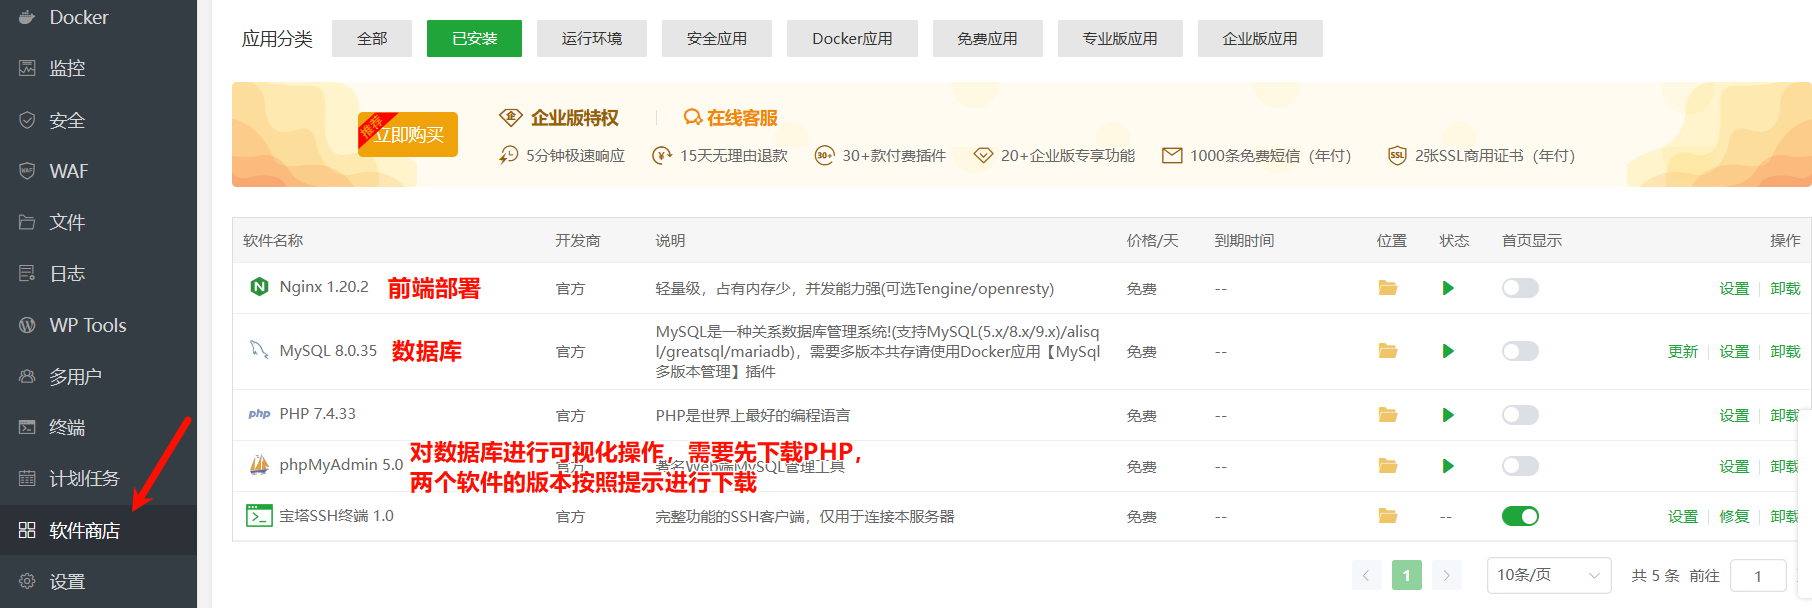Select the 运行环境 category tab
This screenshot has width=1812, height=608.
(592, 38)
